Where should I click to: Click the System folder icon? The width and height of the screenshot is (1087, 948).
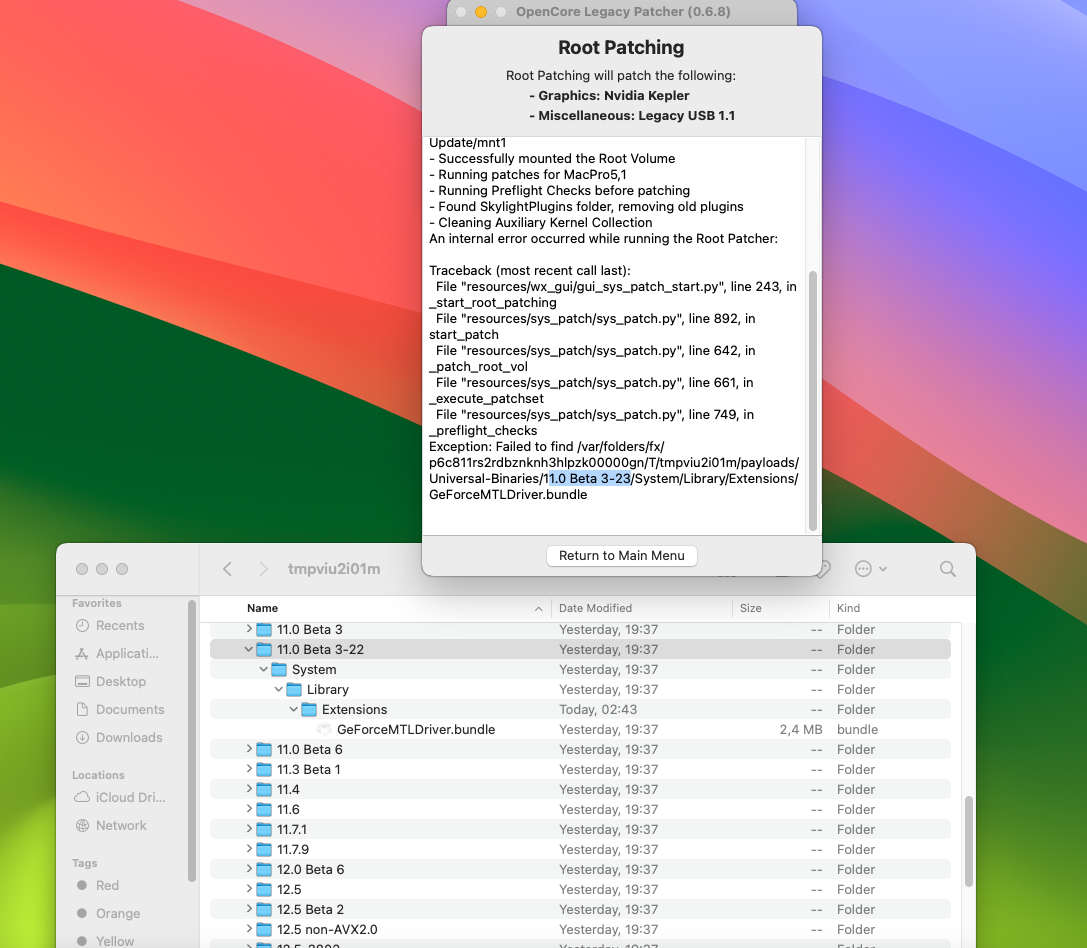[279, 670]
